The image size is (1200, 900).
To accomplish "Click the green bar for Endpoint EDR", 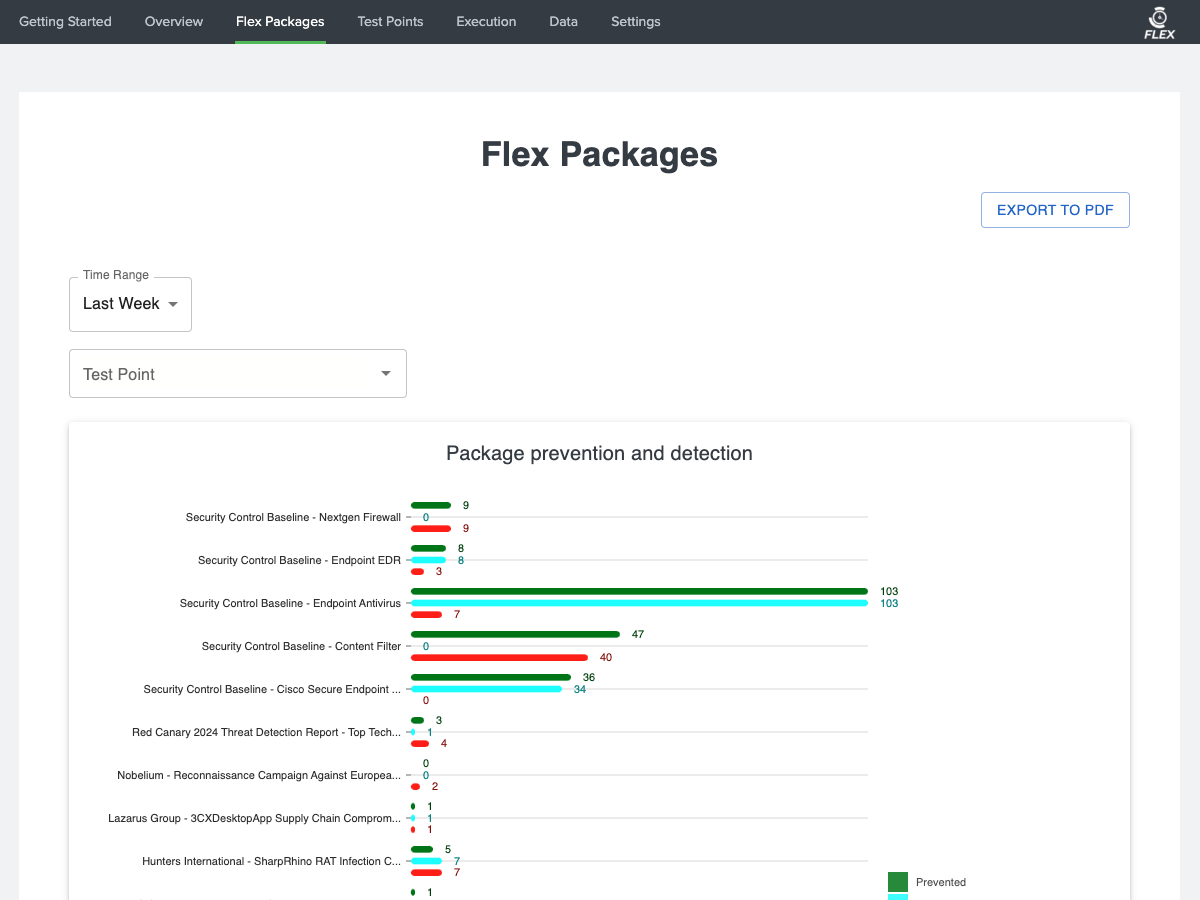I will 429,548.
